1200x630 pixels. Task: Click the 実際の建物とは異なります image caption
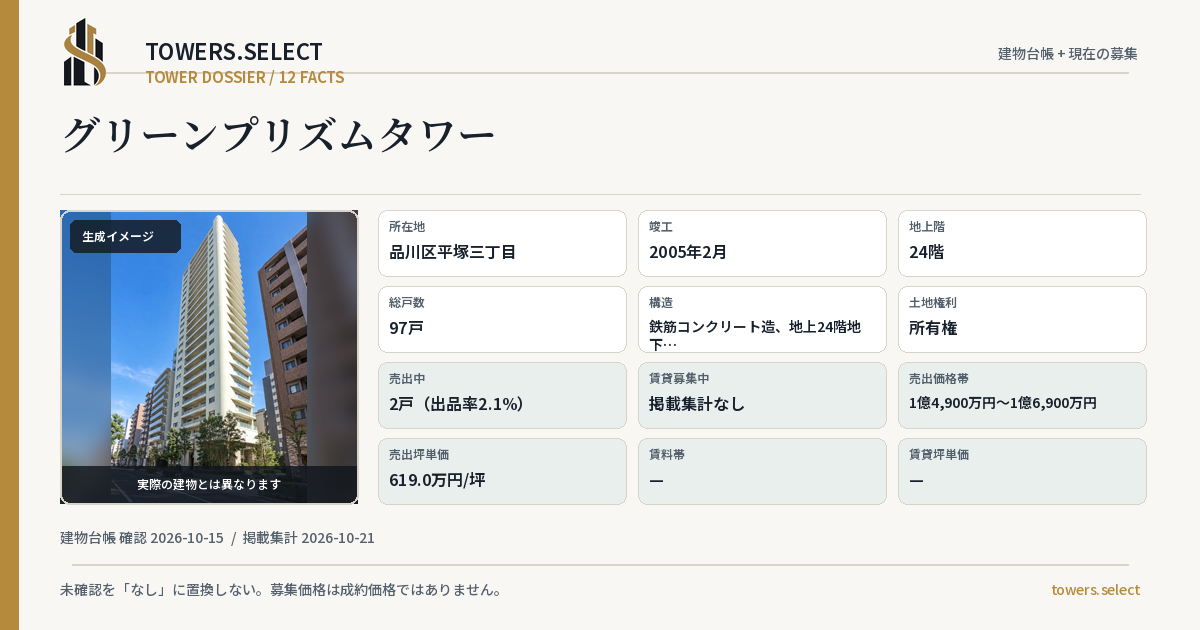[209, 484]
